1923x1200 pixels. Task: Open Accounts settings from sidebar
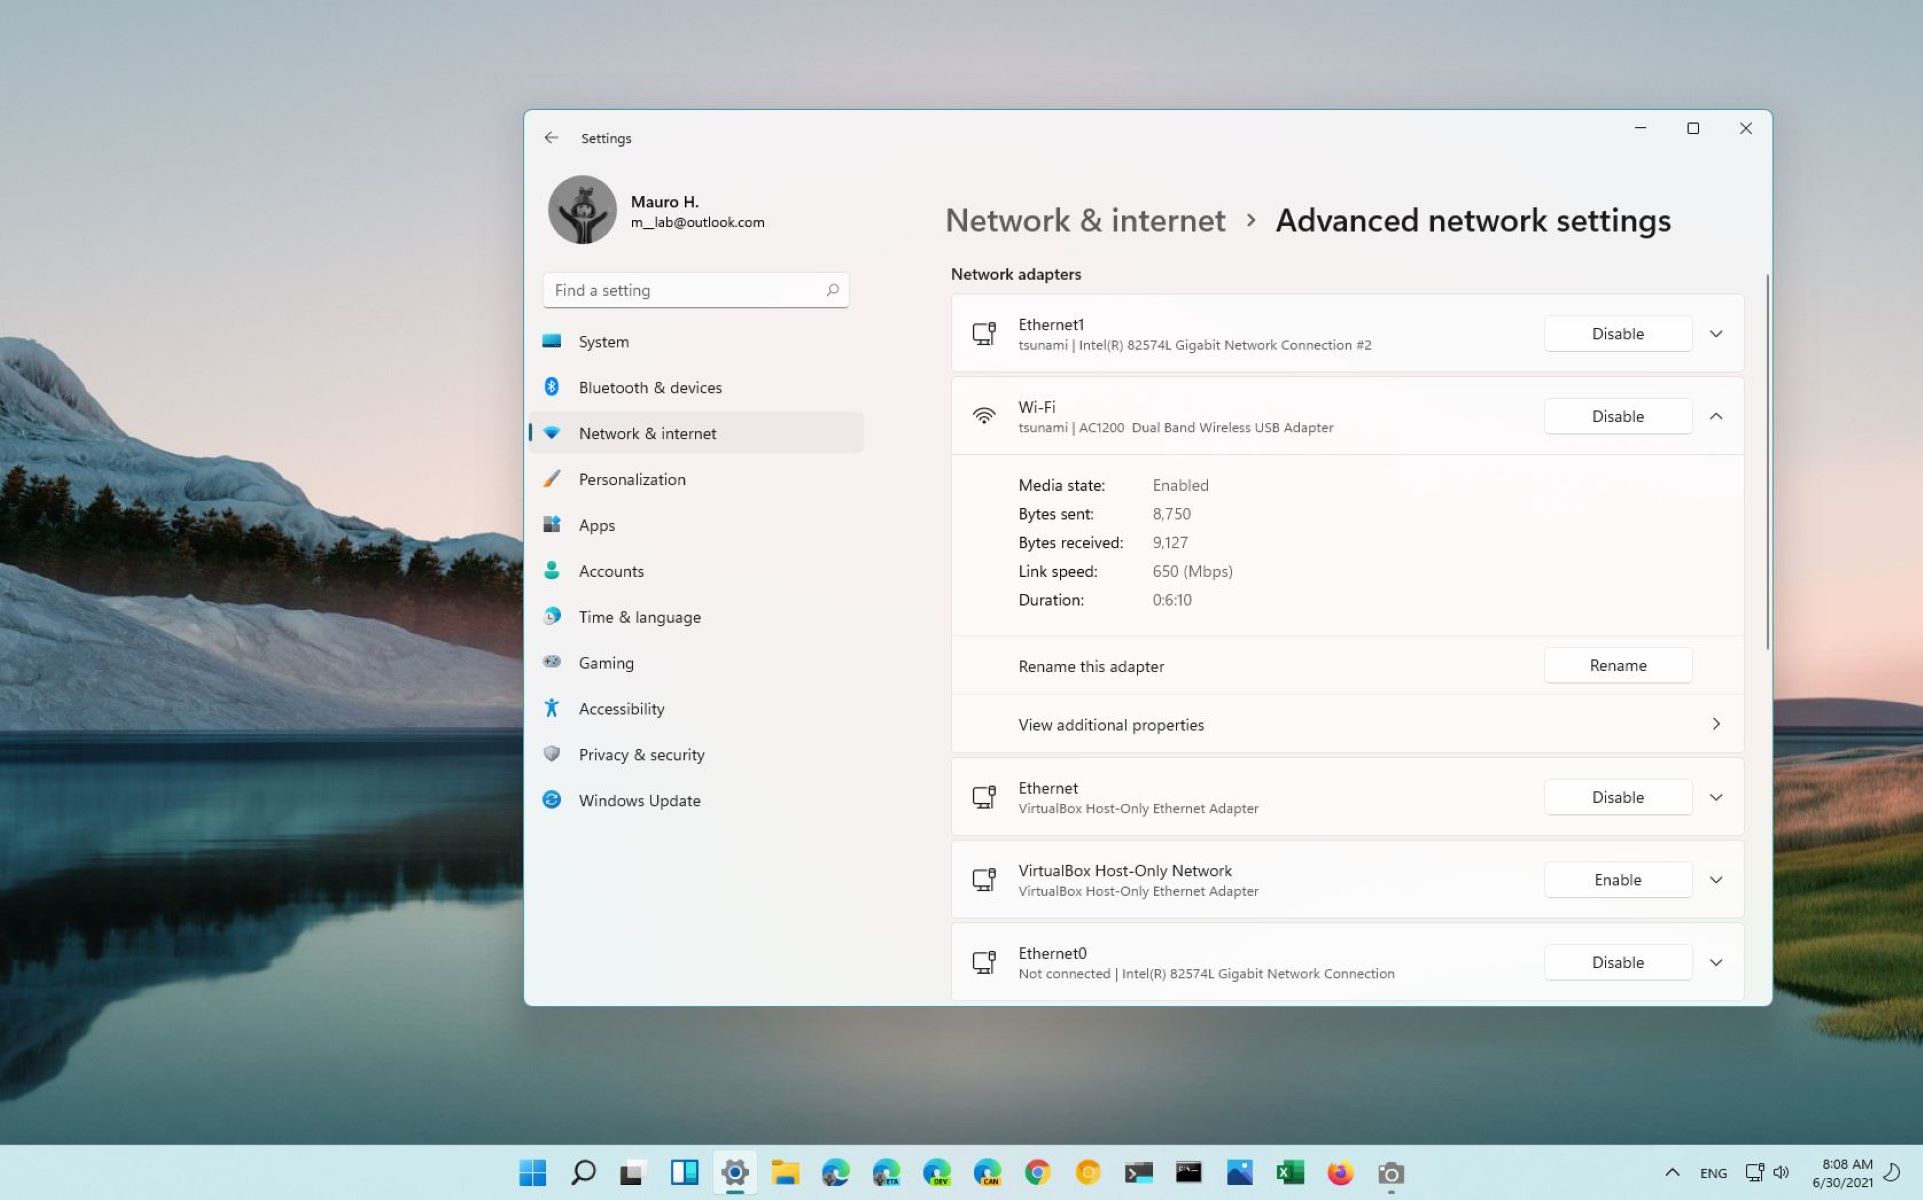[610, 570]
